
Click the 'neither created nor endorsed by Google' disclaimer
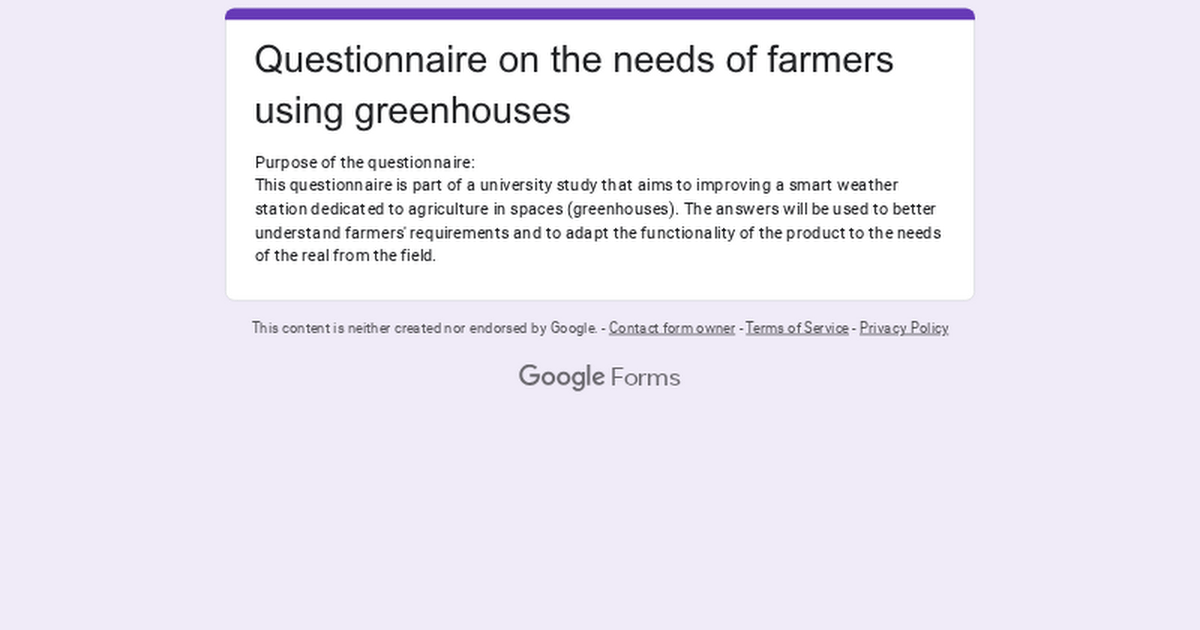(424, 328)
